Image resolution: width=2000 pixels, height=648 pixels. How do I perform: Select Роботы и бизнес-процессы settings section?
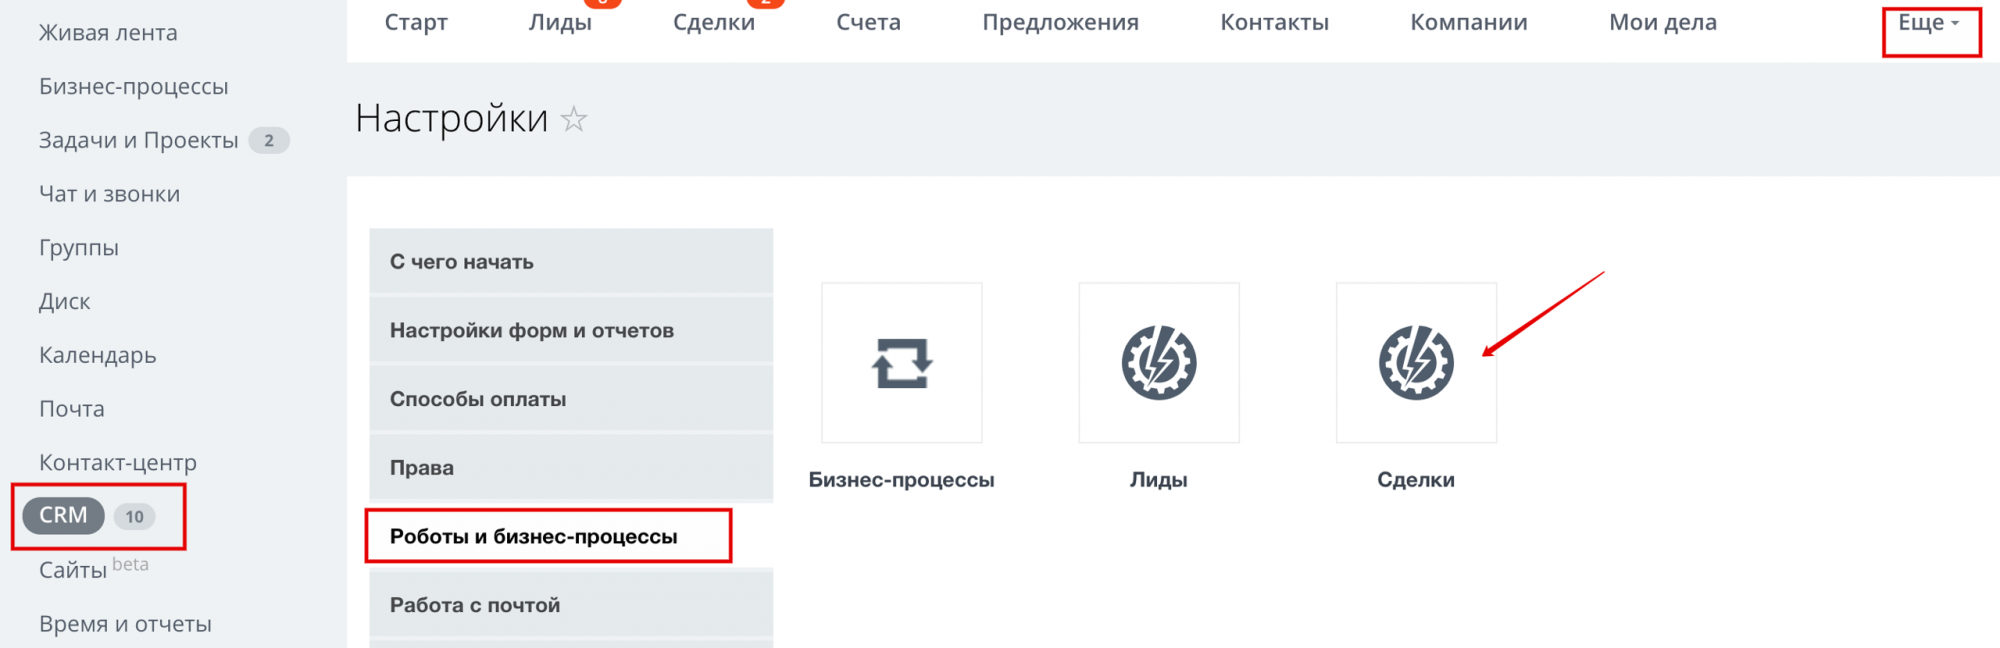click(x=534, y=536)
